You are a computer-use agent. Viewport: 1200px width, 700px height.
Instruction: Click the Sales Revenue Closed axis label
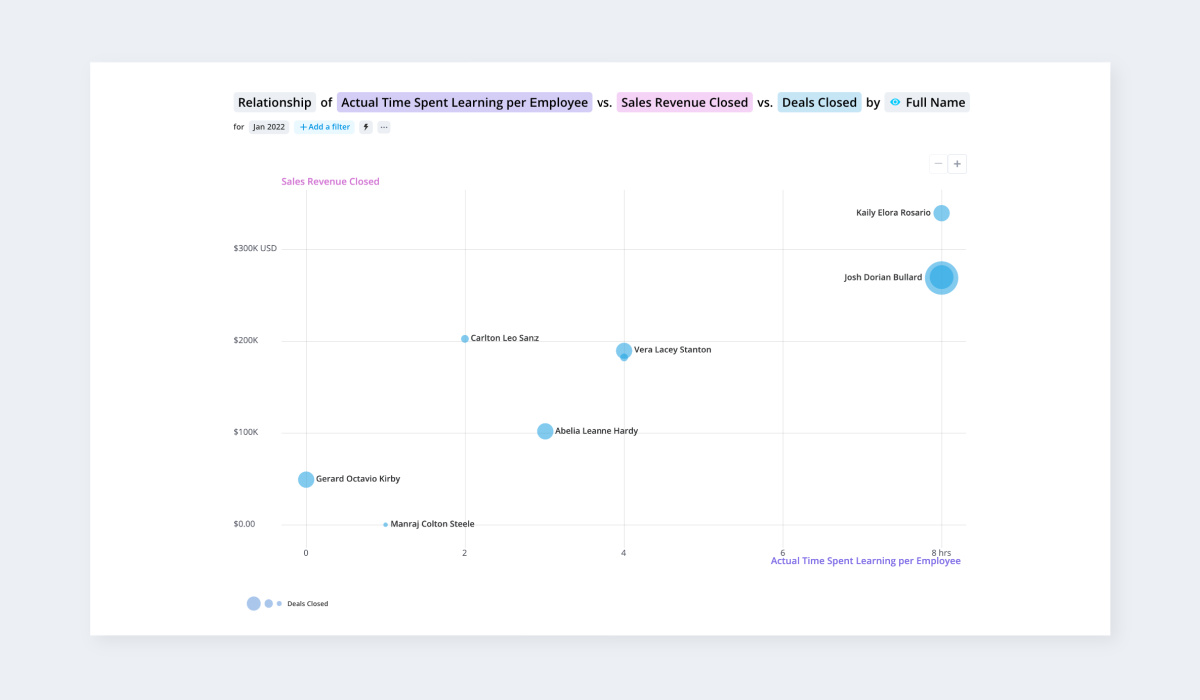[330, 182]
